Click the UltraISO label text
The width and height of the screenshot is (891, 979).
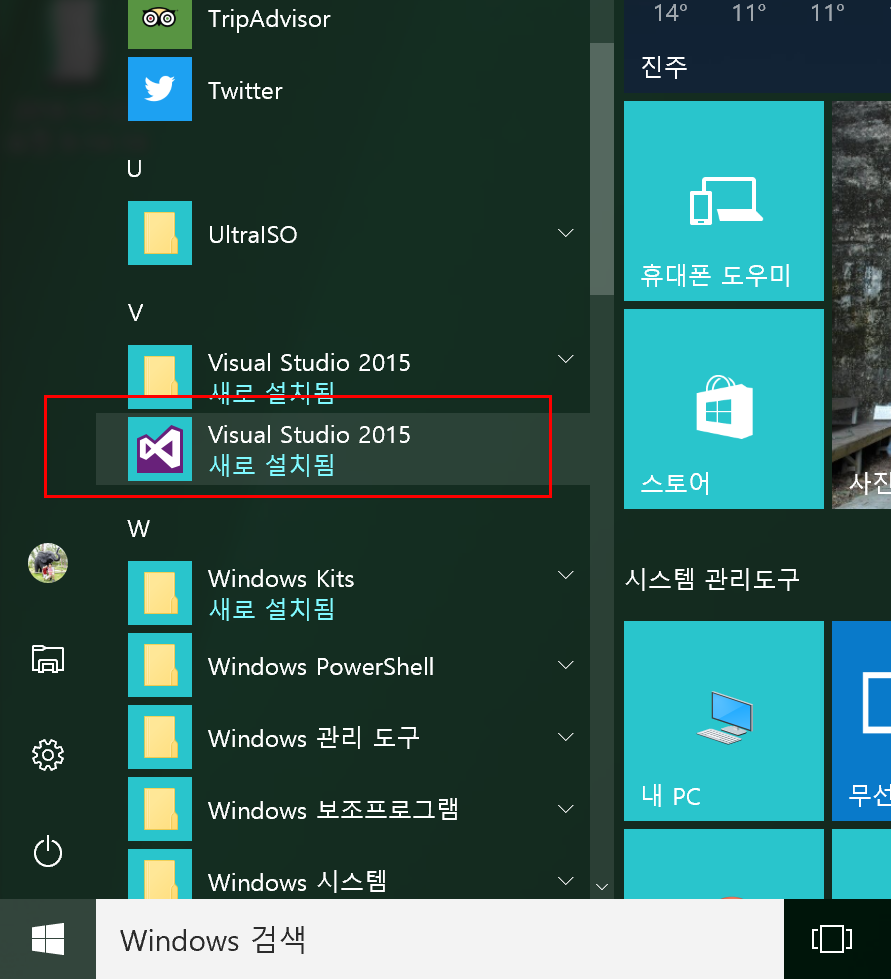click(253, 235)
